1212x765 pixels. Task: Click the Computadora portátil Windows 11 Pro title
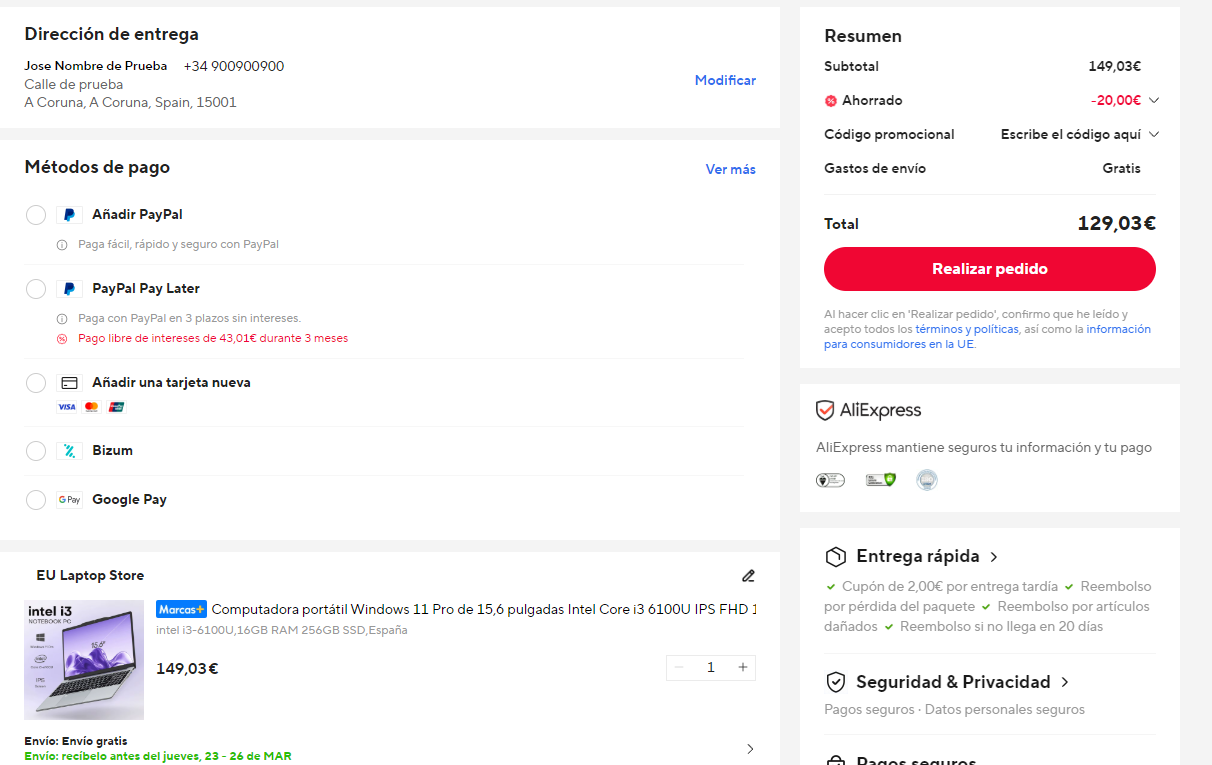click(x=484, y=609)
